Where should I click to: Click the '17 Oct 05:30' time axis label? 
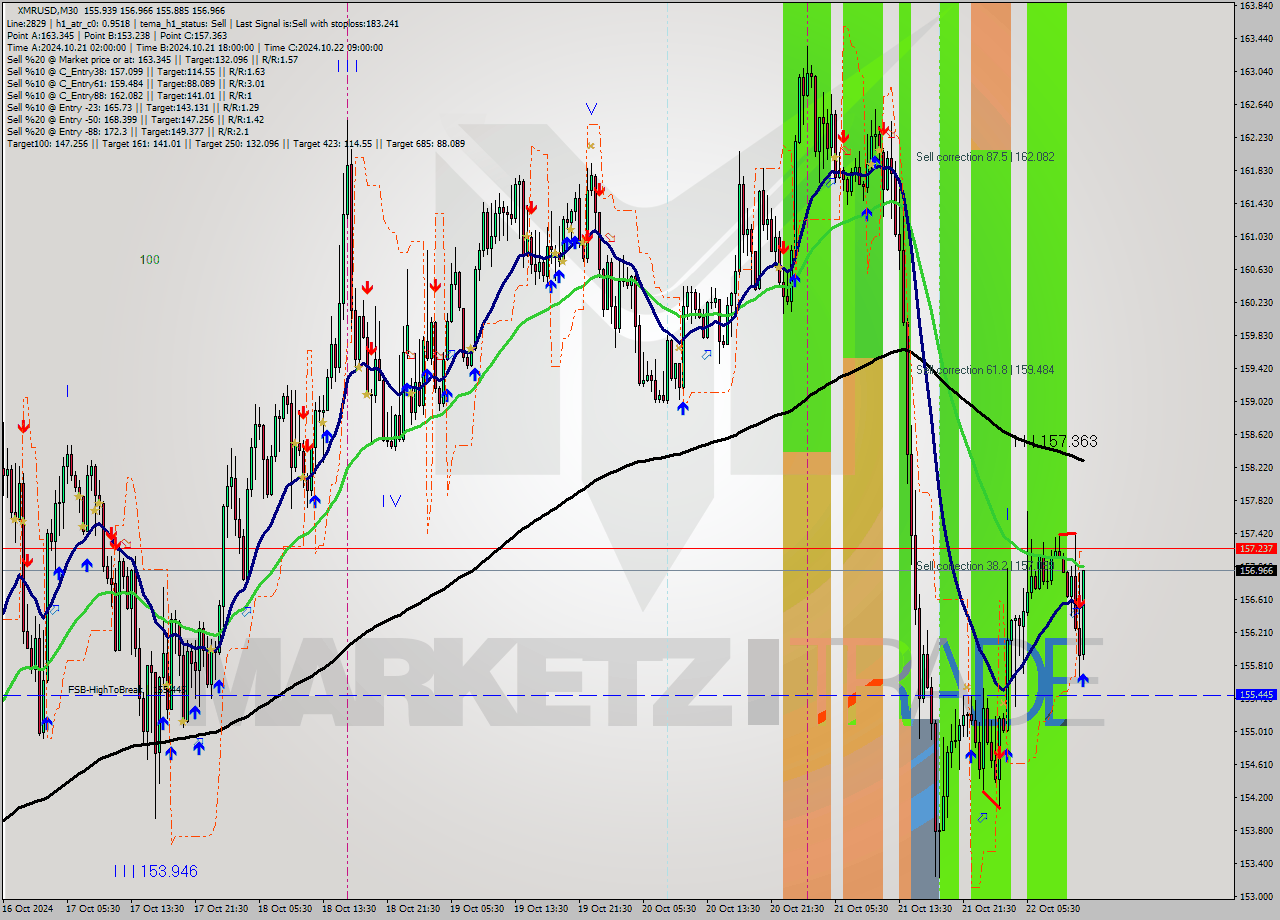point(92,909)
